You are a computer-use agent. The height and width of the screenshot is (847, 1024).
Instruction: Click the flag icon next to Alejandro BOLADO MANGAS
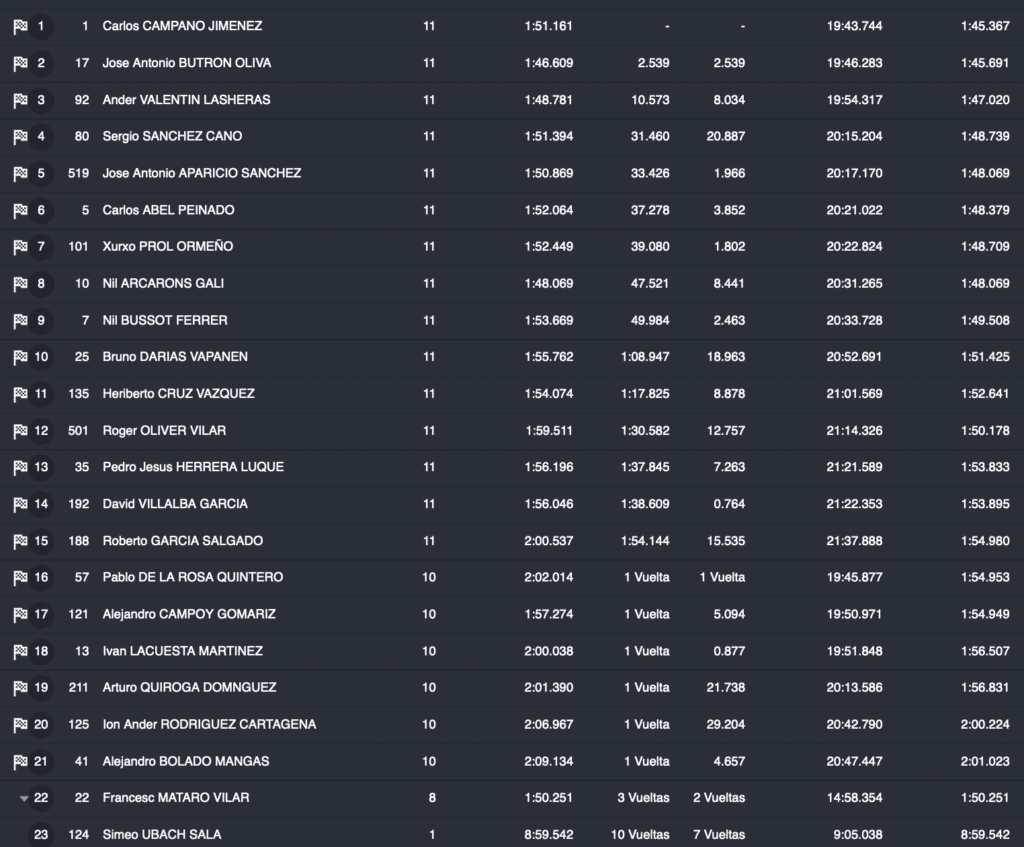[x=20, y=762]
